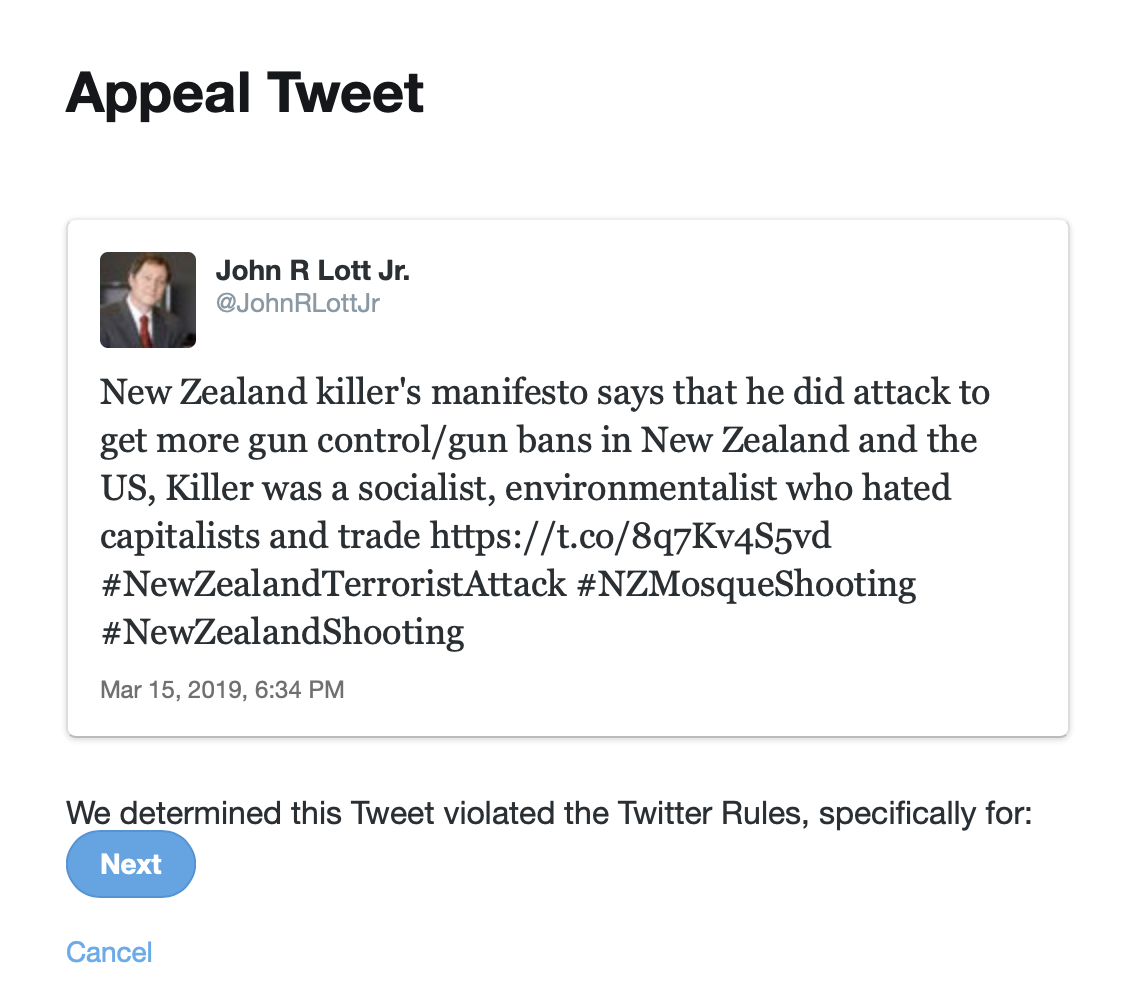The width and height of the screenshot is (1122, 1004).
Task: Click the Cancel link
Action: [109, 951]
